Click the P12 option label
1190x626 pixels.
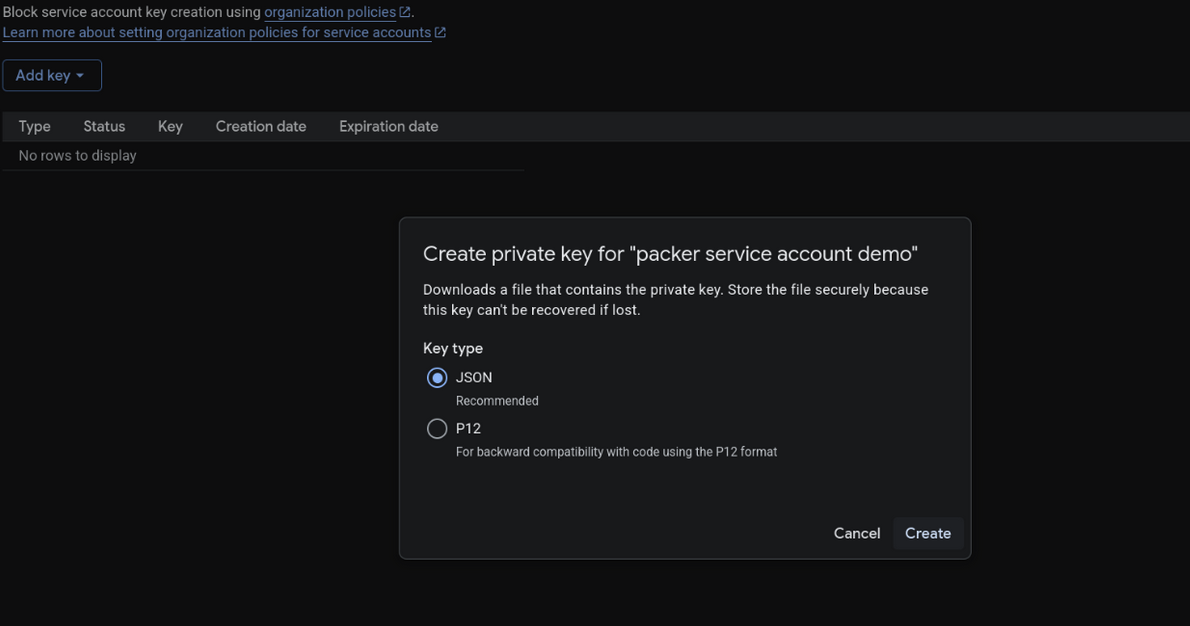click(x=468, y=428)
